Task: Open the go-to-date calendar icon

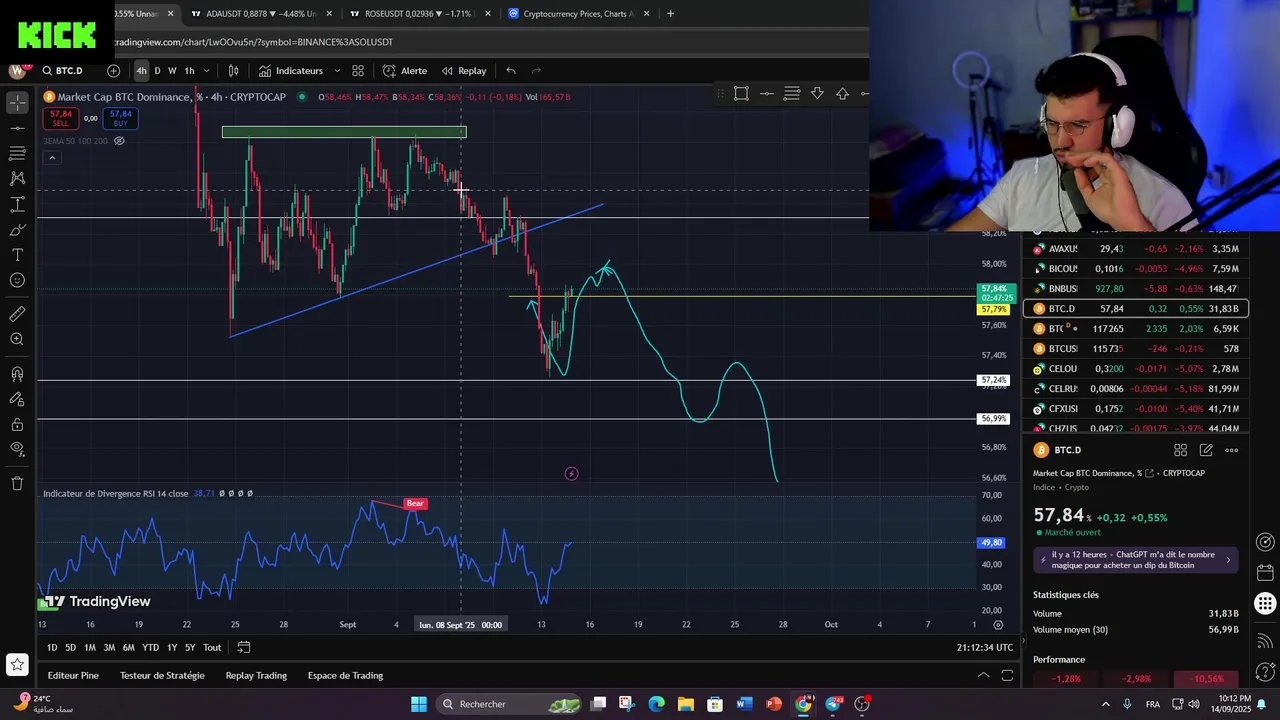Action: [243, 648]
